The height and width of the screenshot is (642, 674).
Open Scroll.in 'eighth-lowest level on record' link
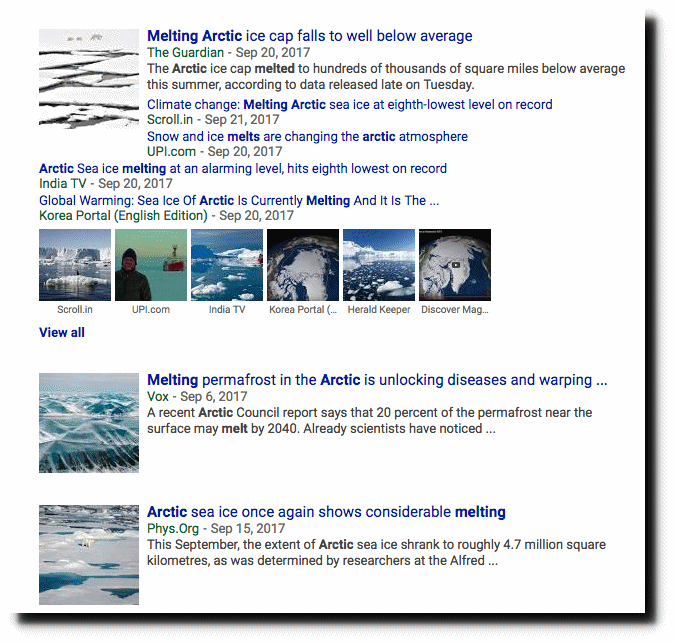pyautogui.click(x=349, y=104)
